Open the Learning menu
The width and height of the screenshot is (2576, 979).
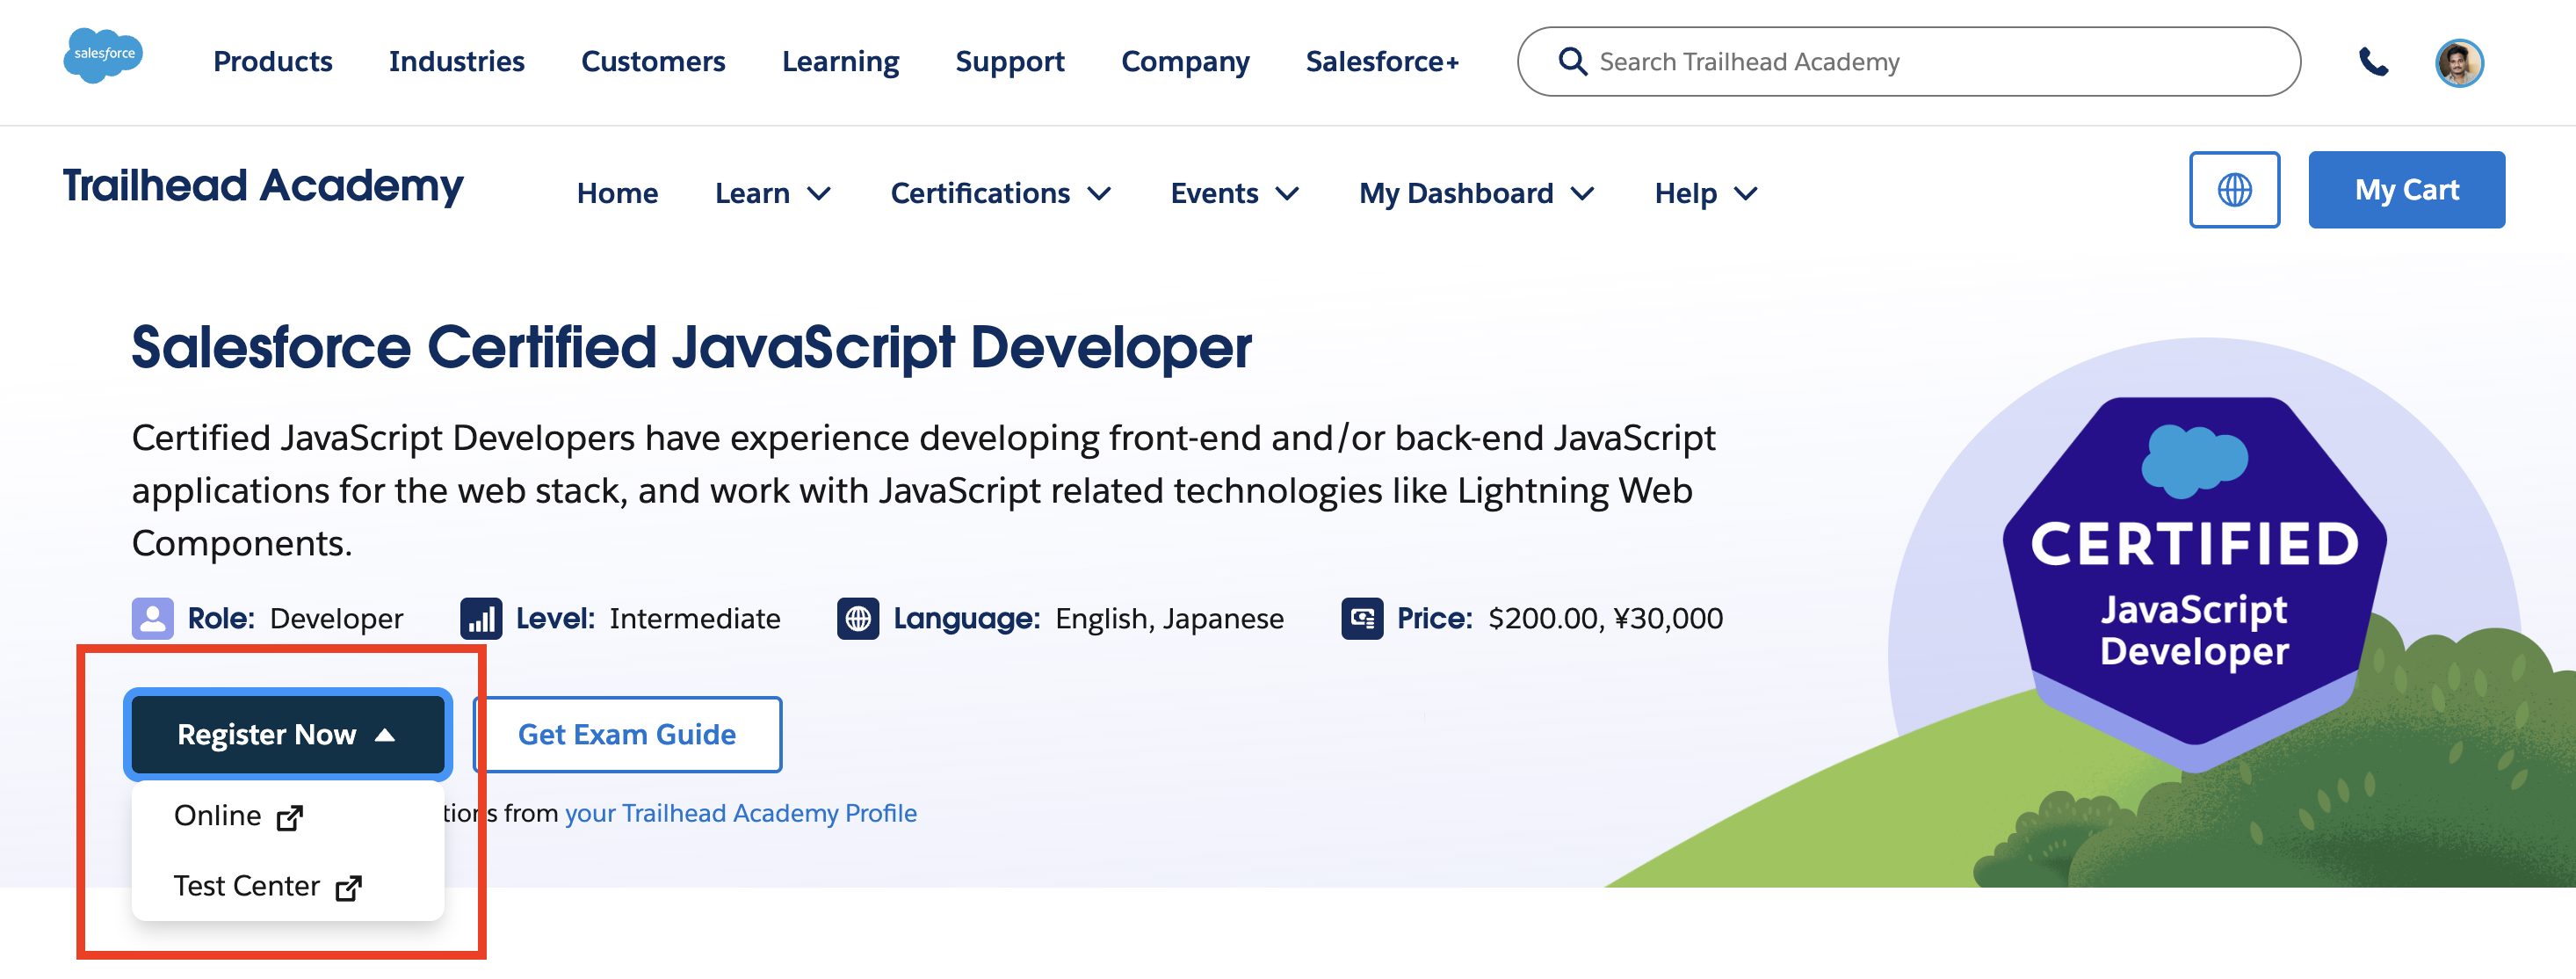[840, 62]
